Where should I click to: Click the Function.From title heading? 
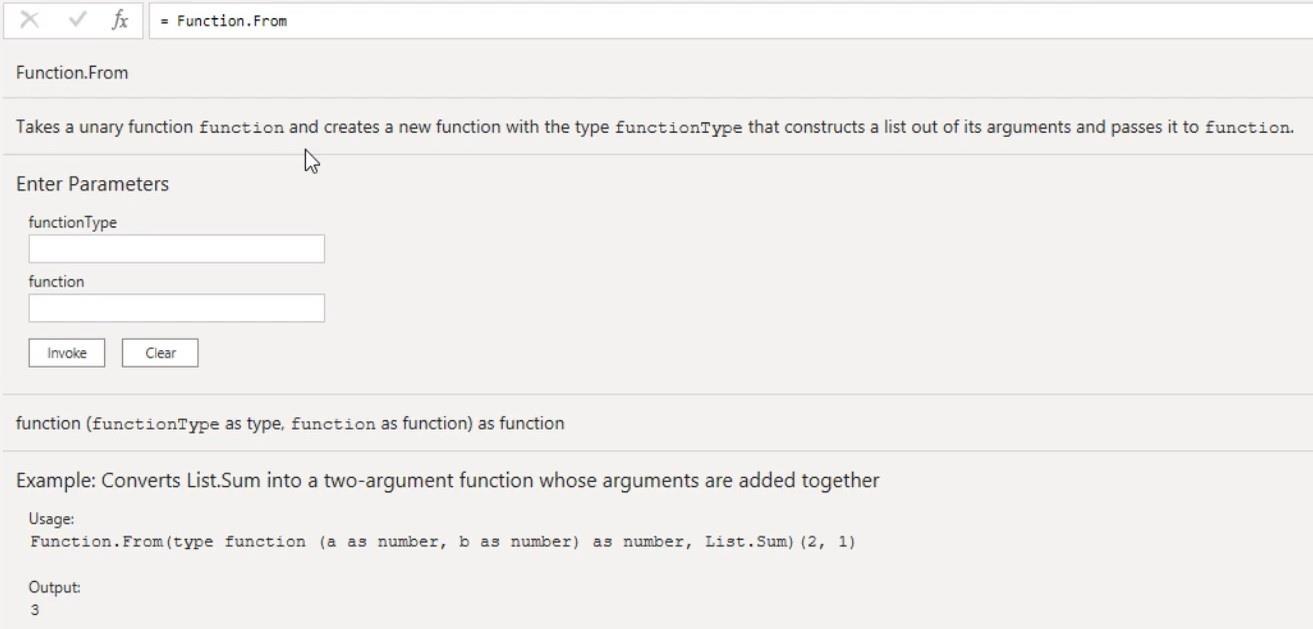72,73
